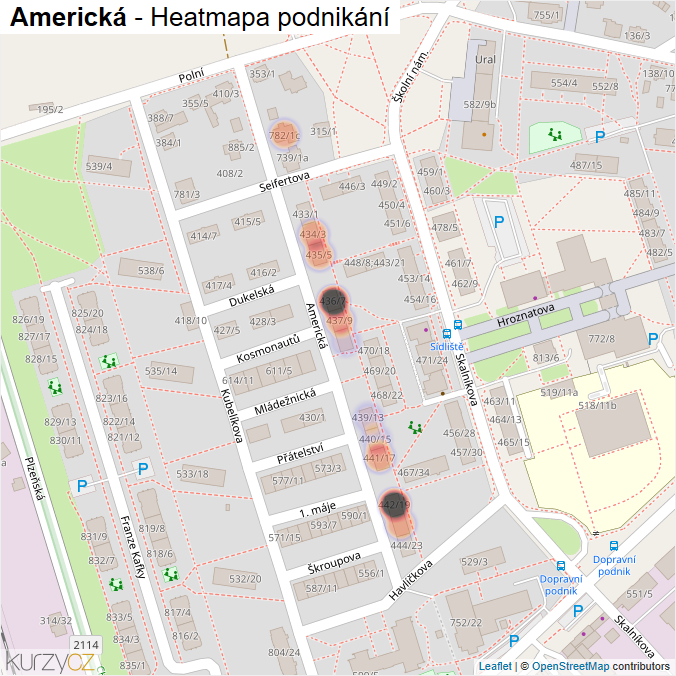The width and height of the screenshot is (676, 676).
Task: Click the parking icon near building 487/15
Action: click(x=600, y=137)
